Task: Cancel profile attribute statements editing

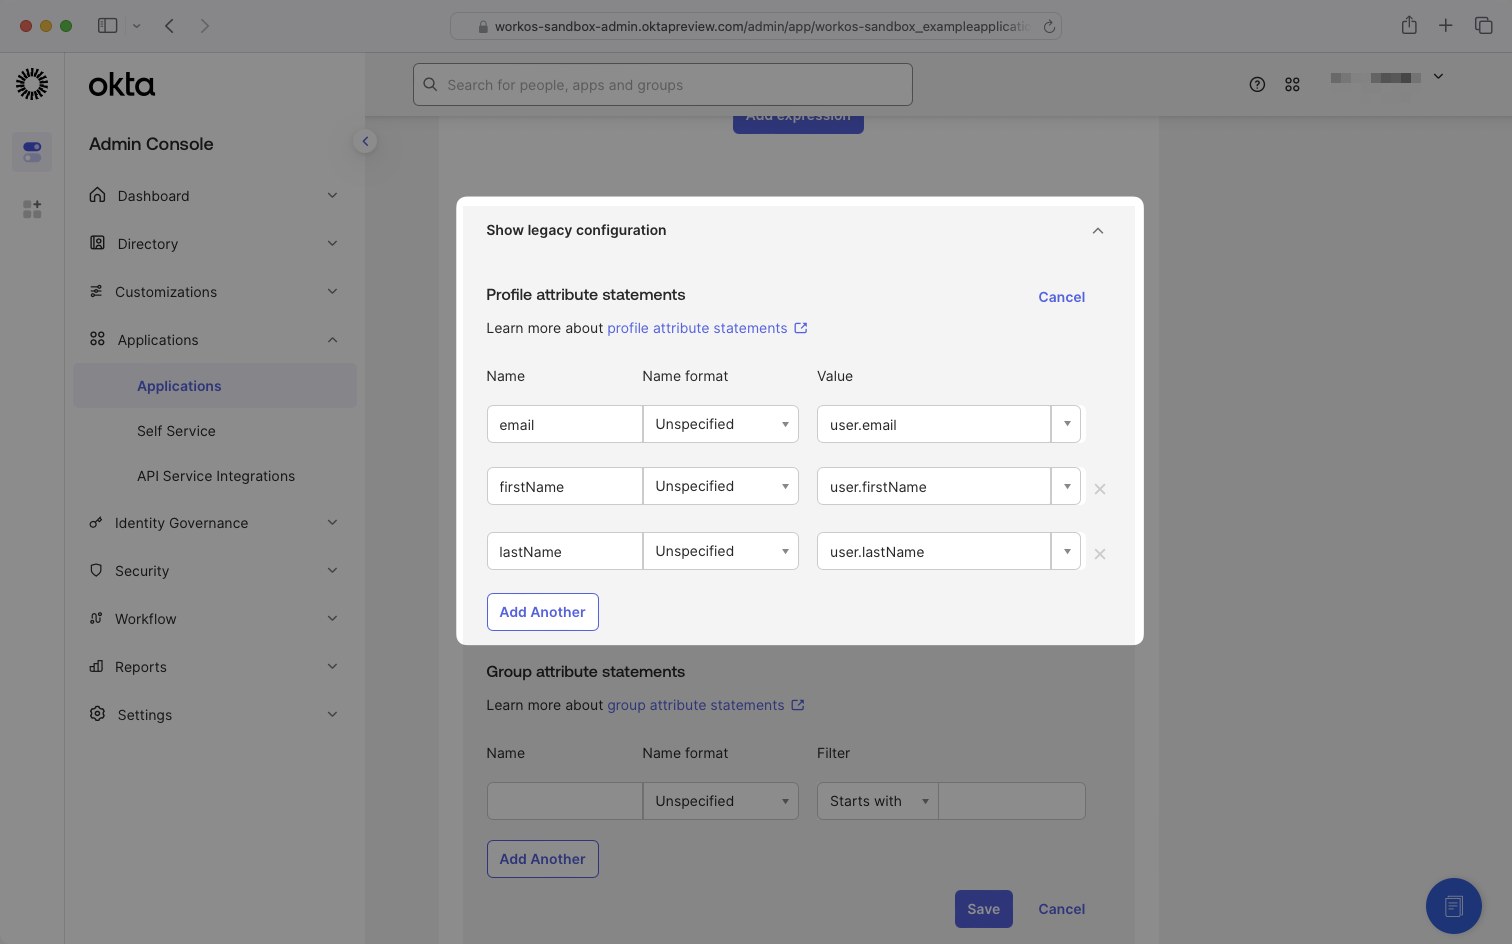Action: [1062, 297]
